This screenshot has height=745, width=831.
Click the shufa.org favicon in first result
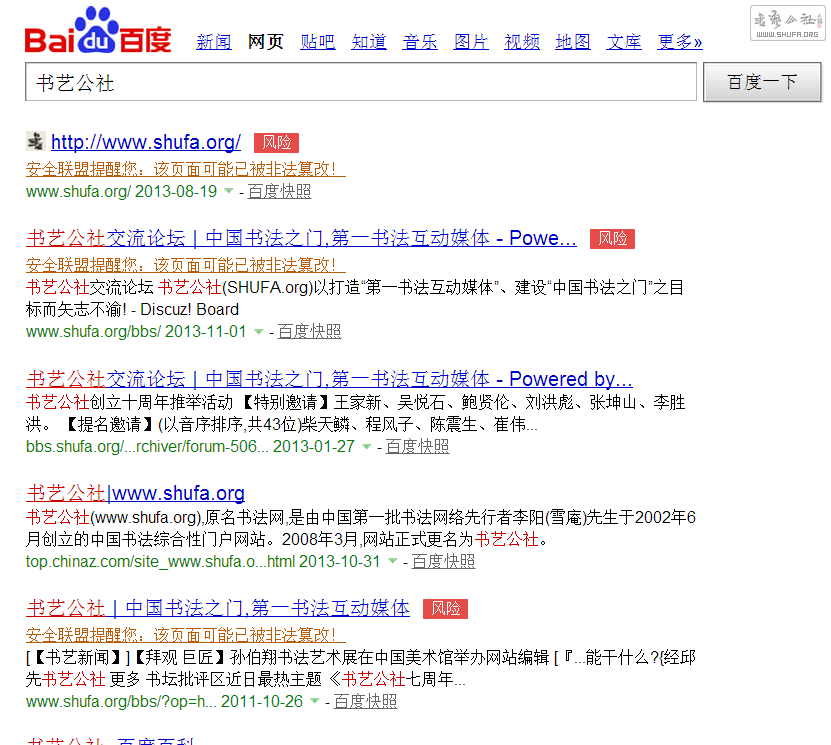35,141
